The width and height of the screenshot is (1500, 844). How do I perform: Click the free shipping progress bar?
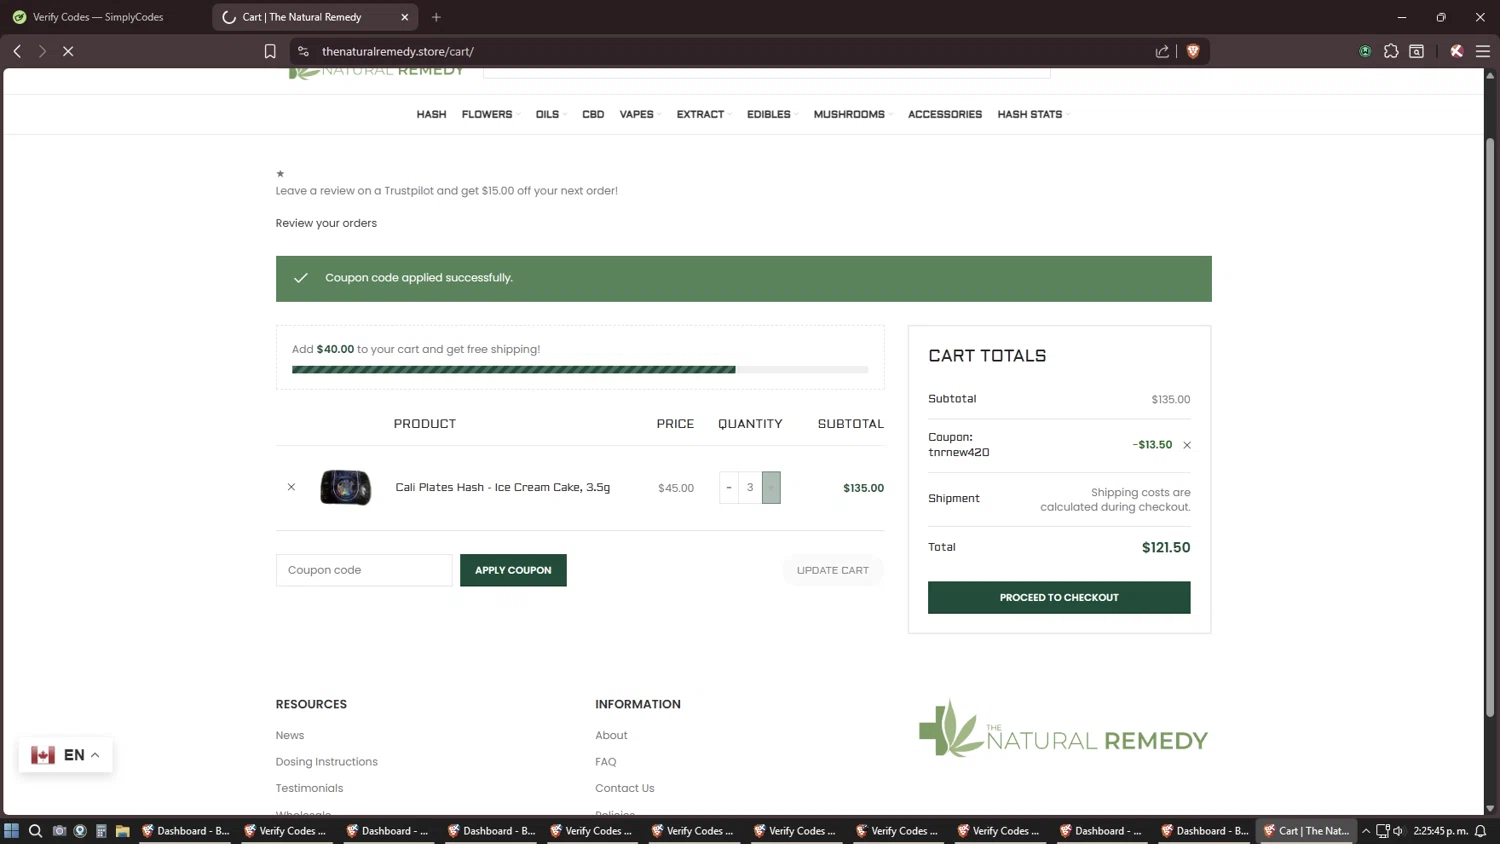coord(580,369)
